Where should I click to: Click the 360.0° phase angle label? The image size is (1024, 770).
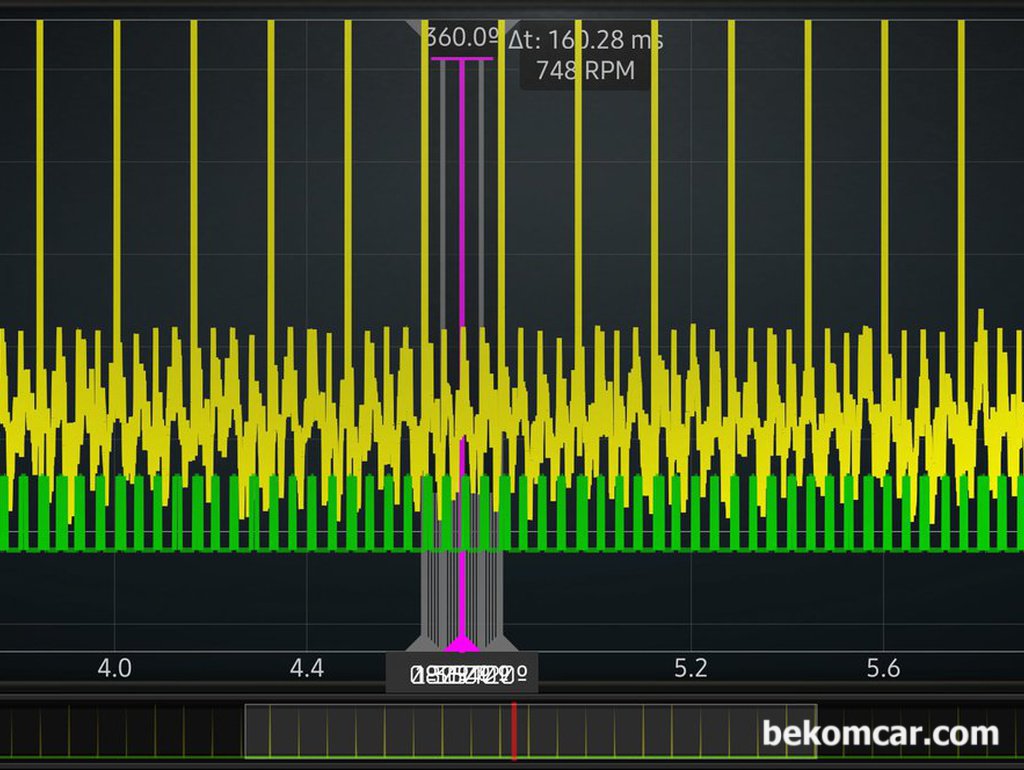point(462,38)
